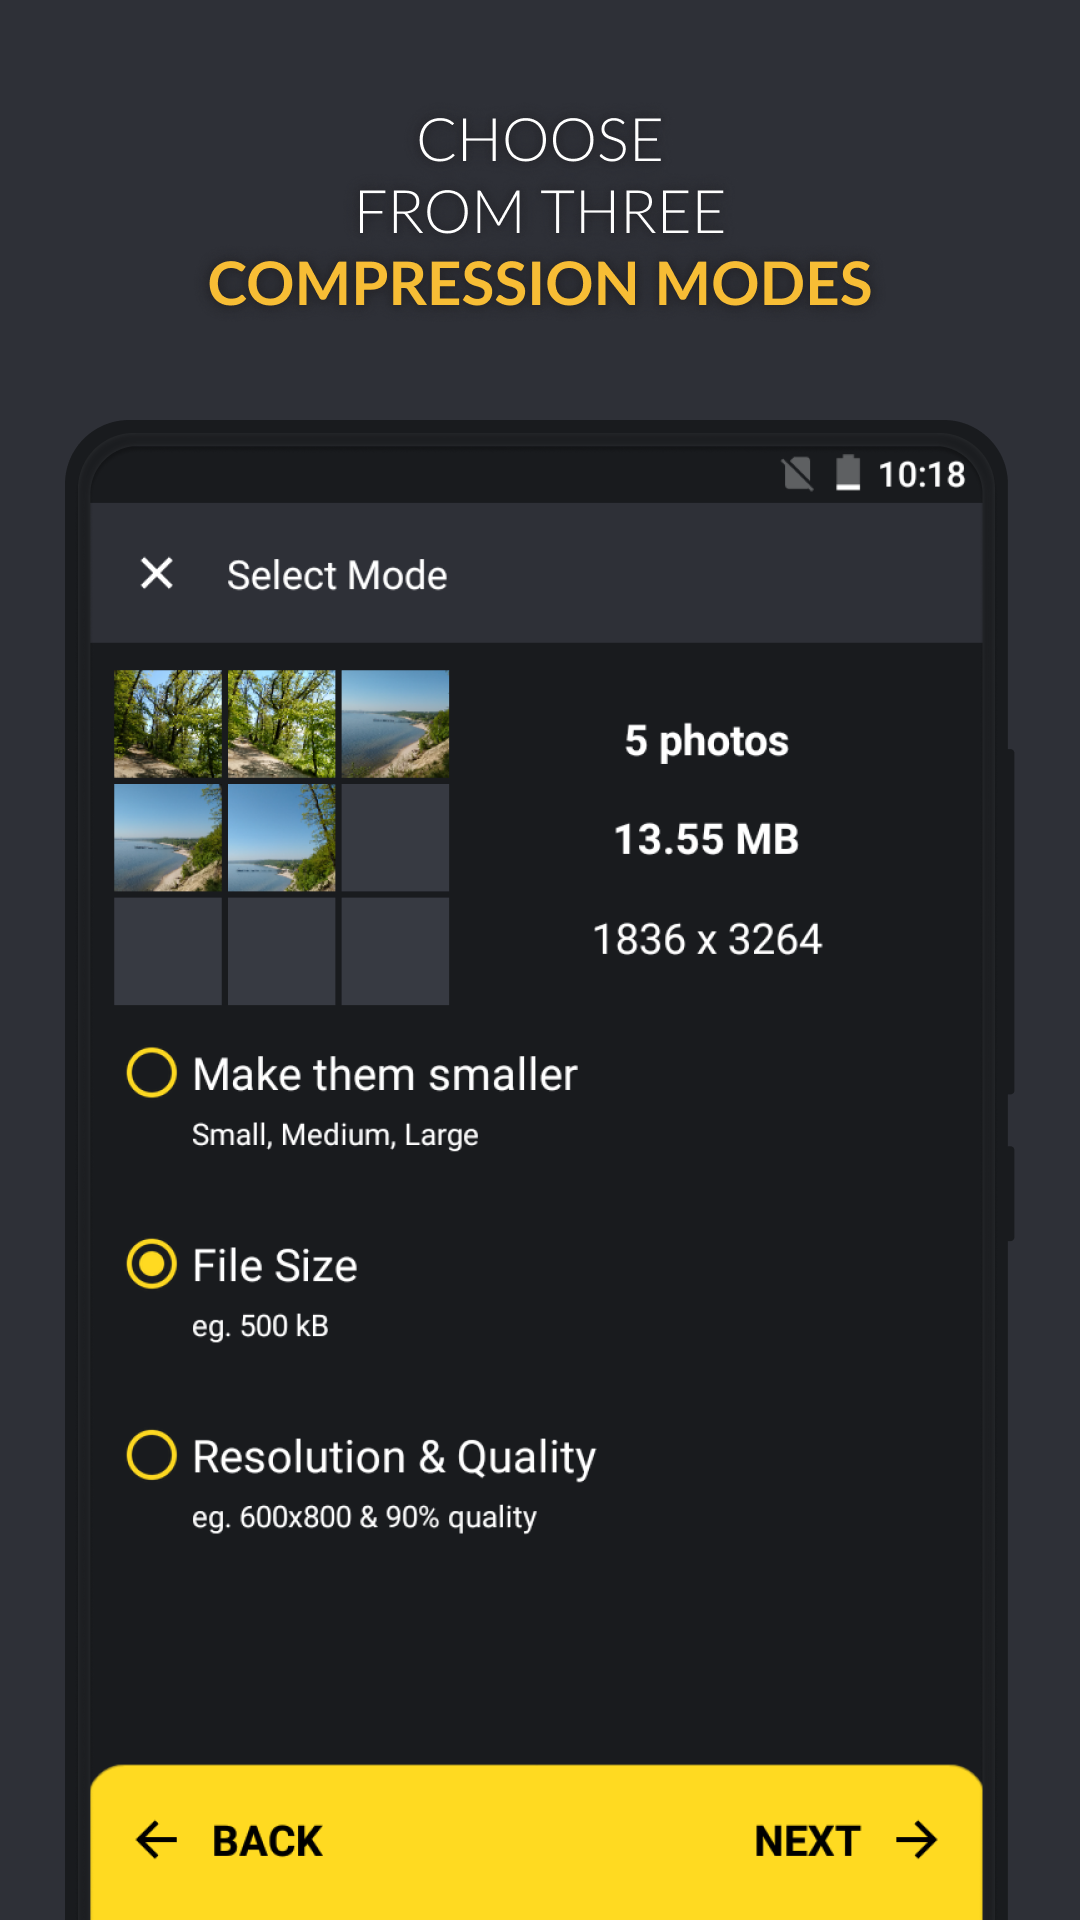The width and height of the screenshot is (1080, 1920).
Task: Select the File Size radio button
Action: tap(152, 1264)
